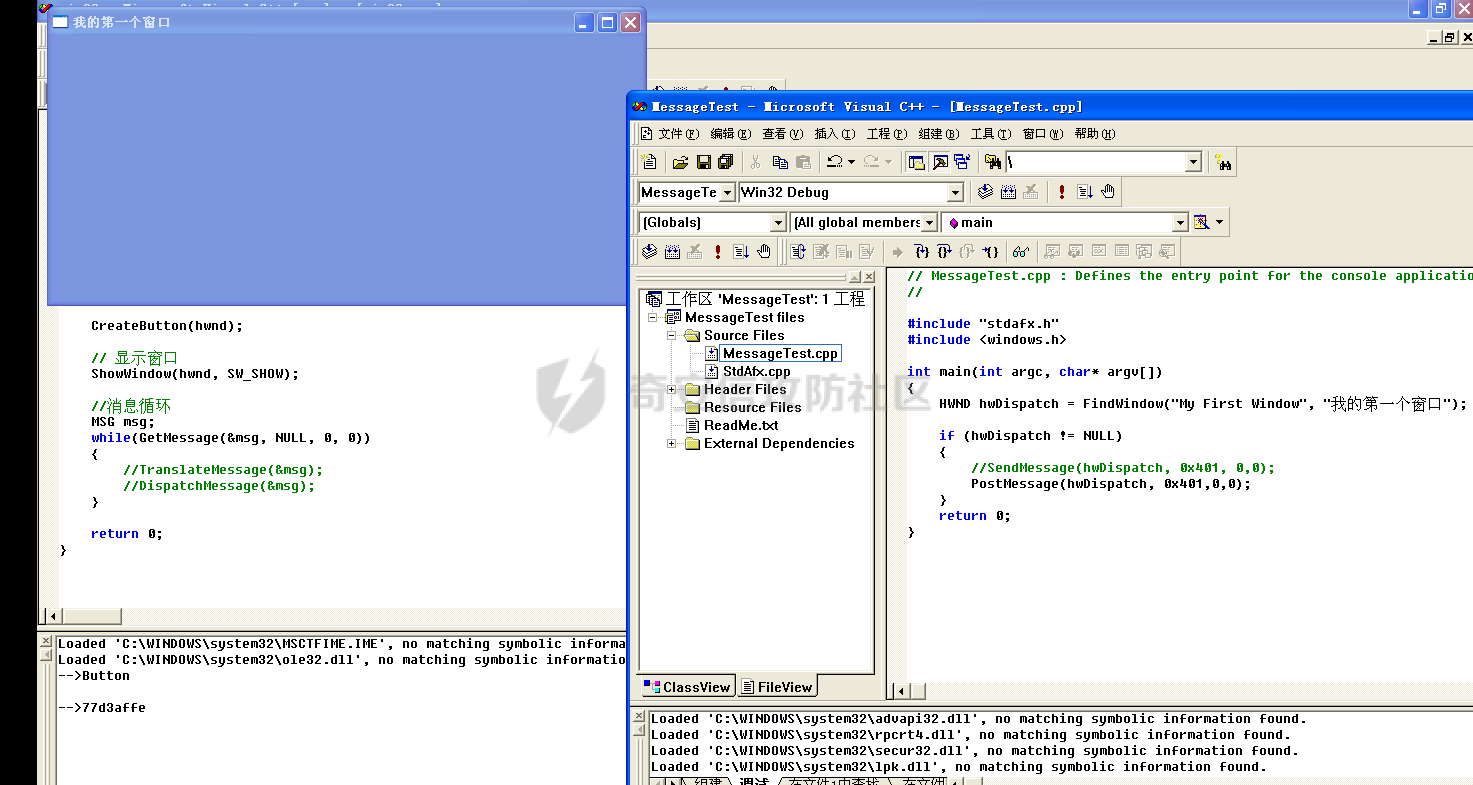Image resolution: width=1473 pixels, height=785 pixels.
Task: Open the (All global members) filter dropdown
Action: (x=928, y=223)
